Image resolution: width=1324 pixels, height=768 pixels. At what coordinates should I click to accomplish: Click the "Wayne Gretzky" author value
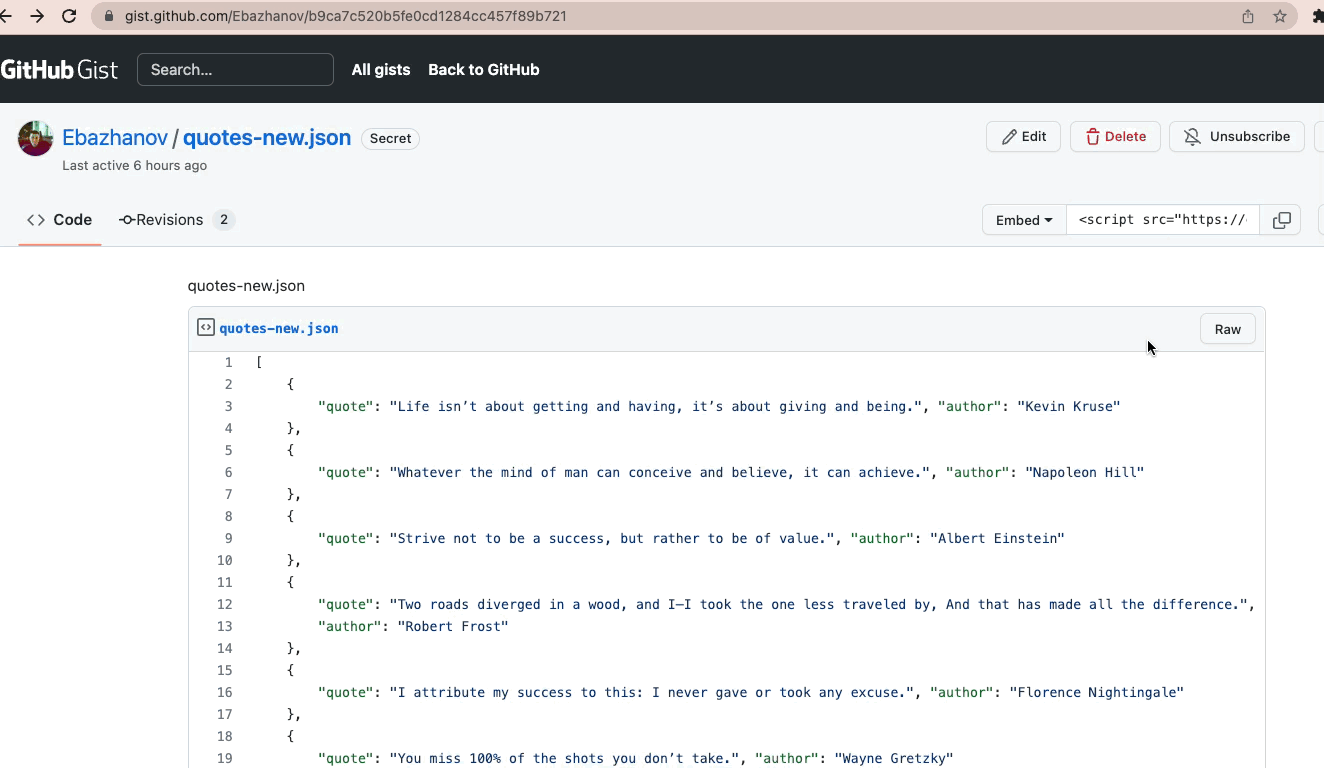[x=894, y=758]
